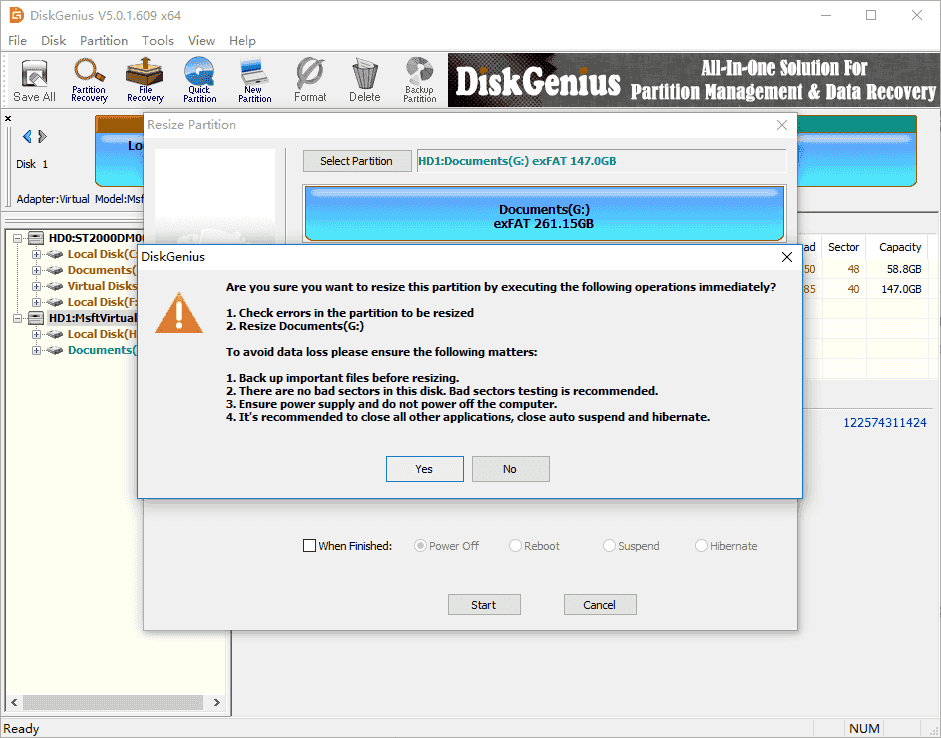The height and width of the screenshot is (738, 941).
Task: Click the NUM status bar indicator
Action: tap(864, 728)
